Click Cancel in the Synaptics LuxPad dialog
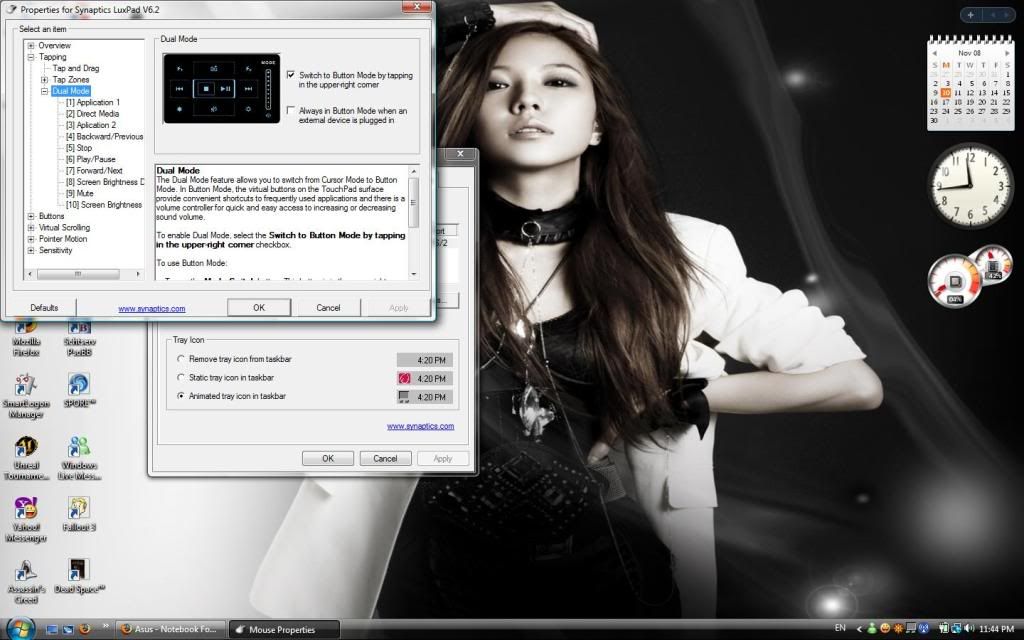Viewport: 1024px width, 640px height. [x=328, y=308]
